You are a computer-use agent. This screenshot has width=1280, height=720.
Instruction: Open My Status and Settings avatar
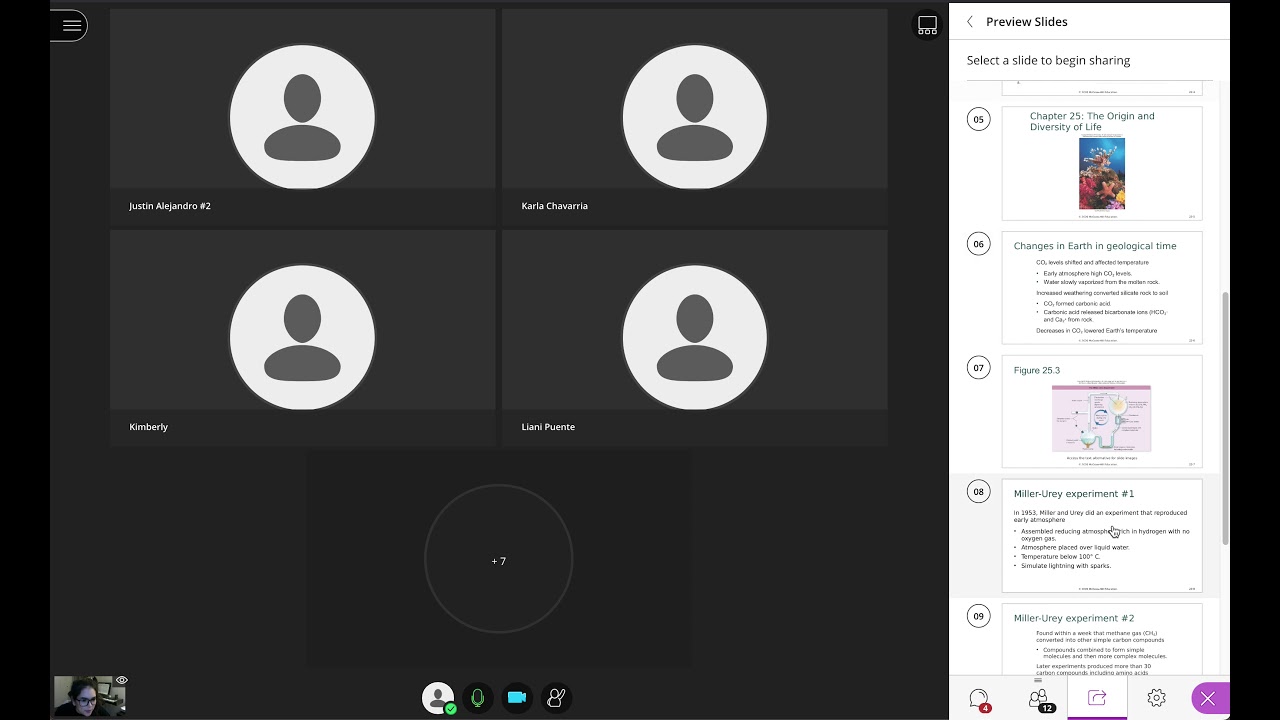pyautogui.click(x=438, y=698)
